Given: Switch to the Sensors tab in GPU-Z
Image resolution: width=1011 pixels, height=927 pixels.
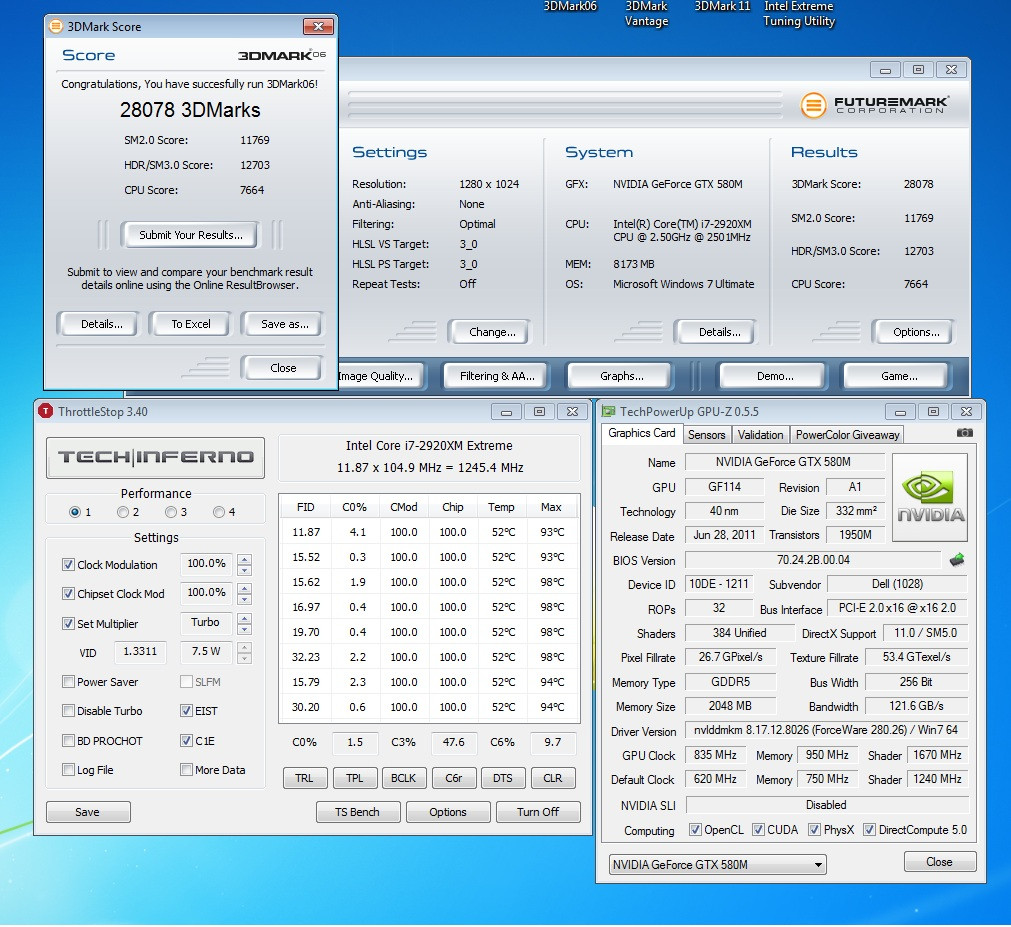Looking at the screenshot, I should (706, 434).
